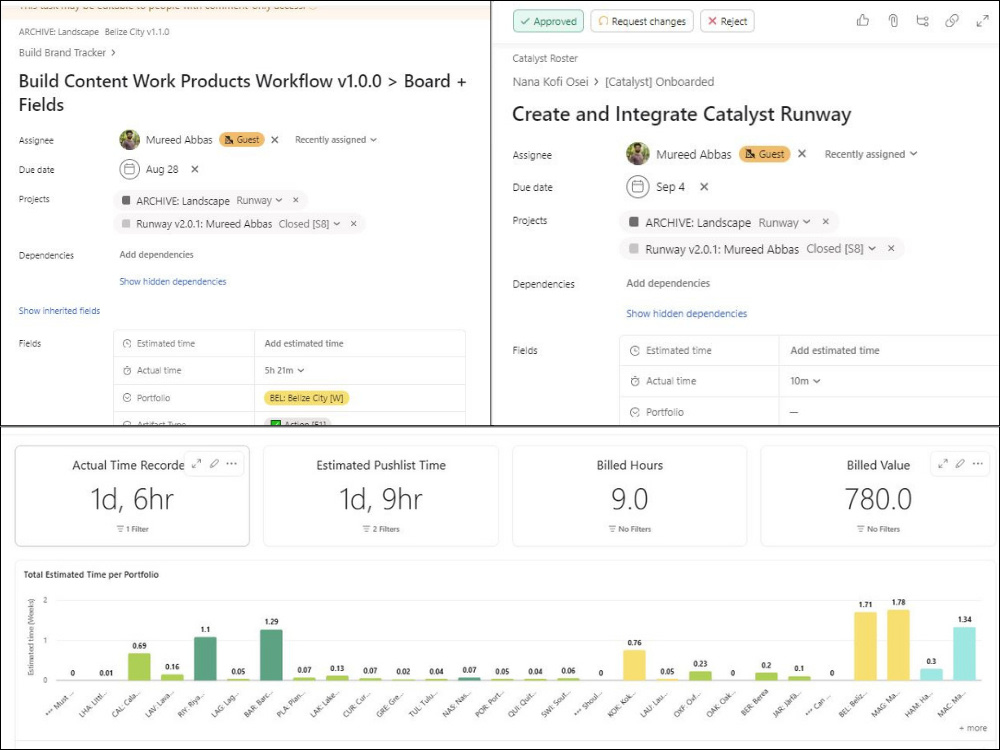Open the three-dots menu on Billed Value widget
This screenshot has height=750, width=1000.
[978, 464]
